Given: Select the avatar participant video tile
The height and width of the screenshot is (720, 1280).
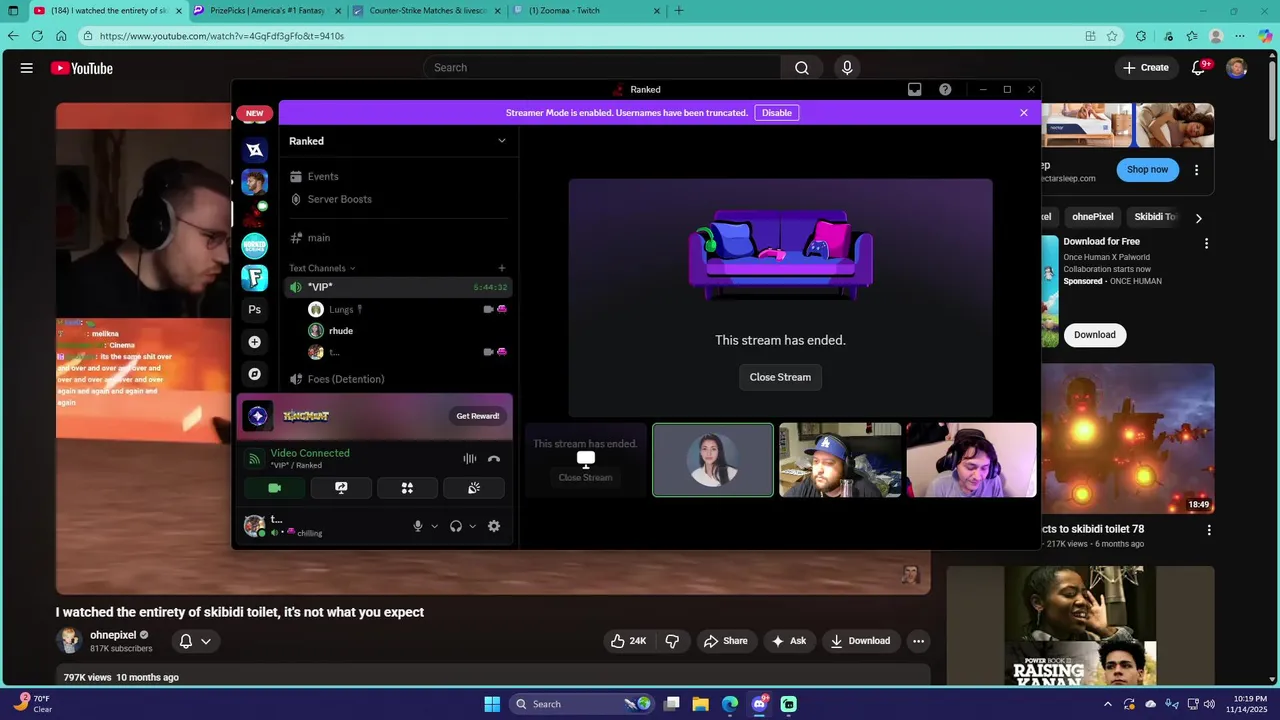Looking at the screenshot, I should [x=713, y=460].
